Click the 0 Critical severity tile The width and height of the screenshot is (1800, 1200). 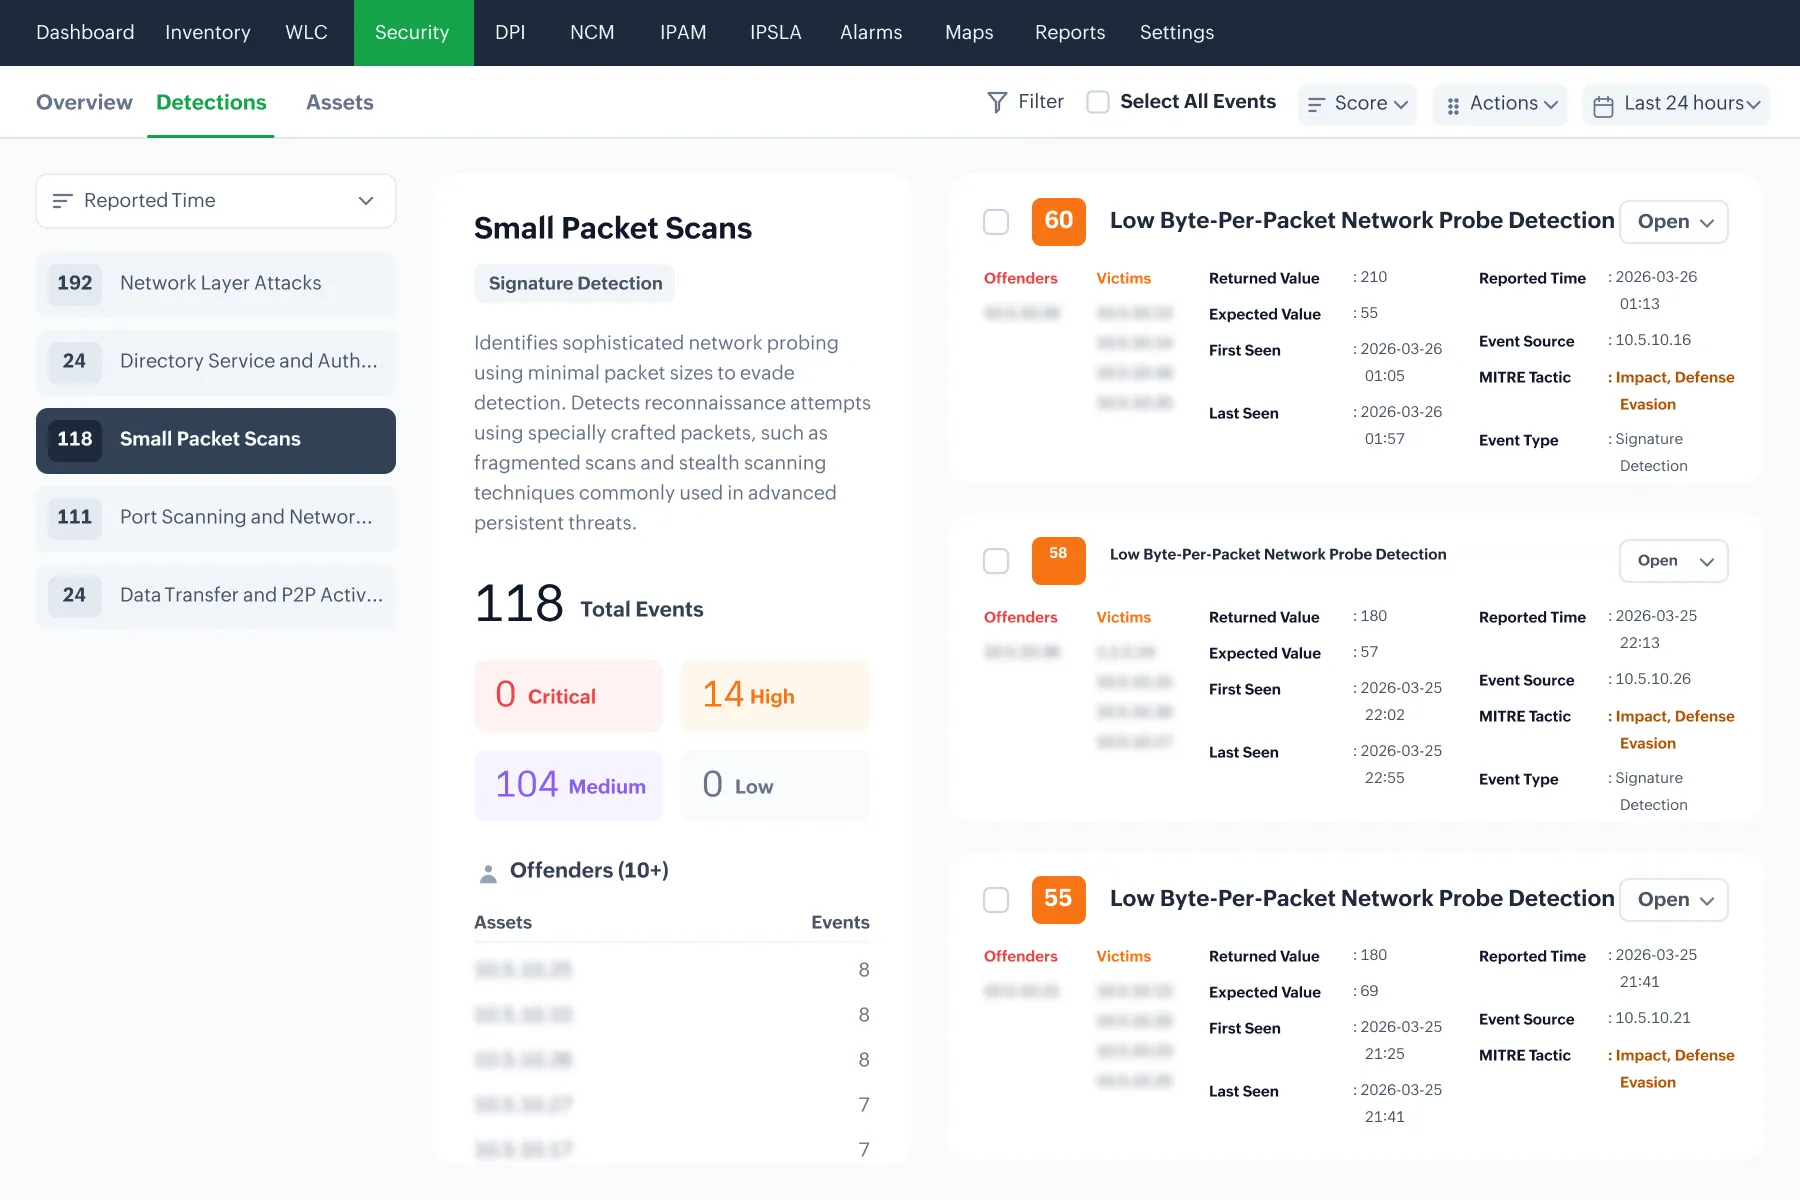point(568,696)
